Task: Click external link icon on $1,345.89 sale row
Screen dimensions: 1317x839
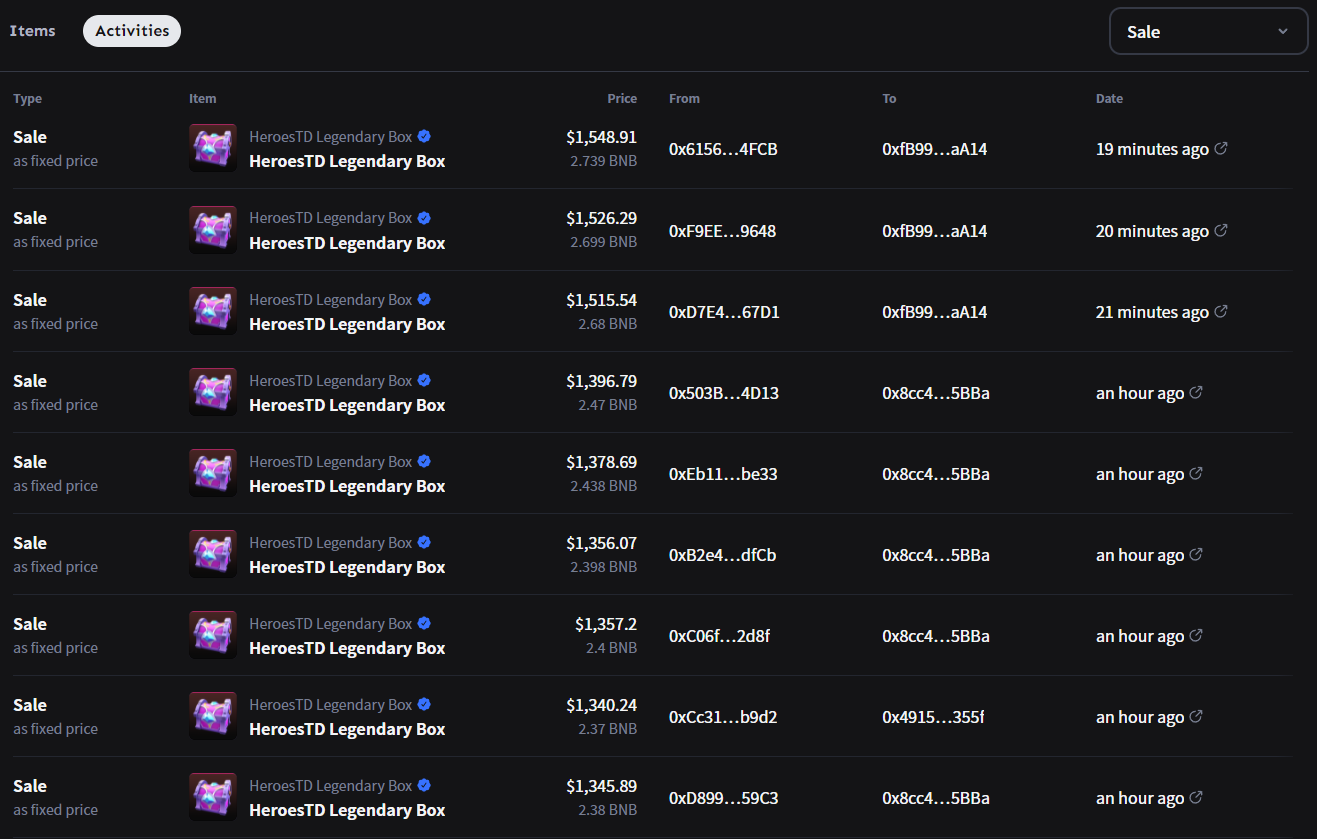Action: click(x=1196, y=798)
